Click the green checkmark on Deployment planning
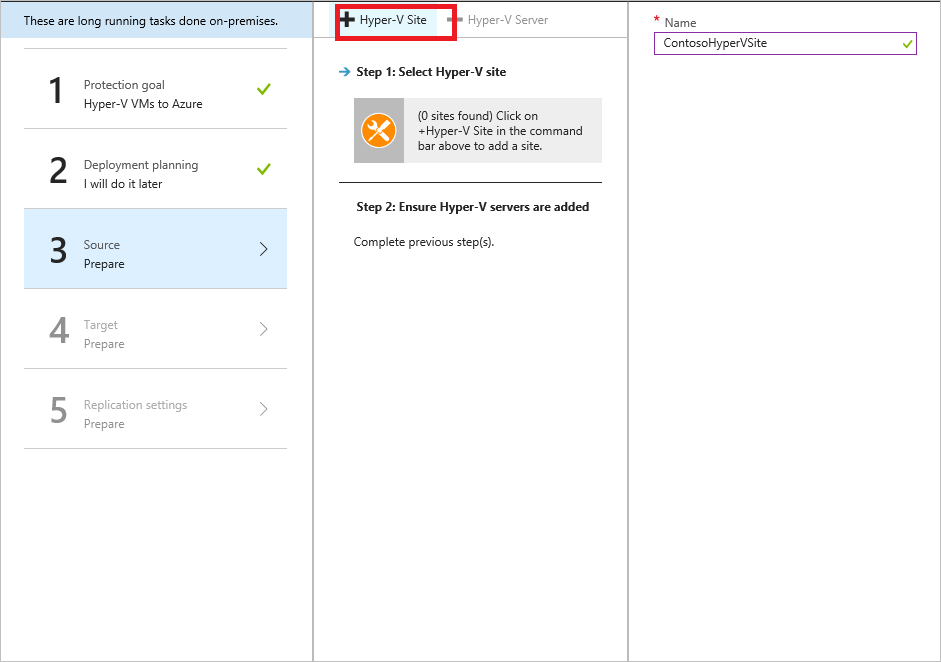941x662 pixels. pyautogui.click(x=263, y=170)
